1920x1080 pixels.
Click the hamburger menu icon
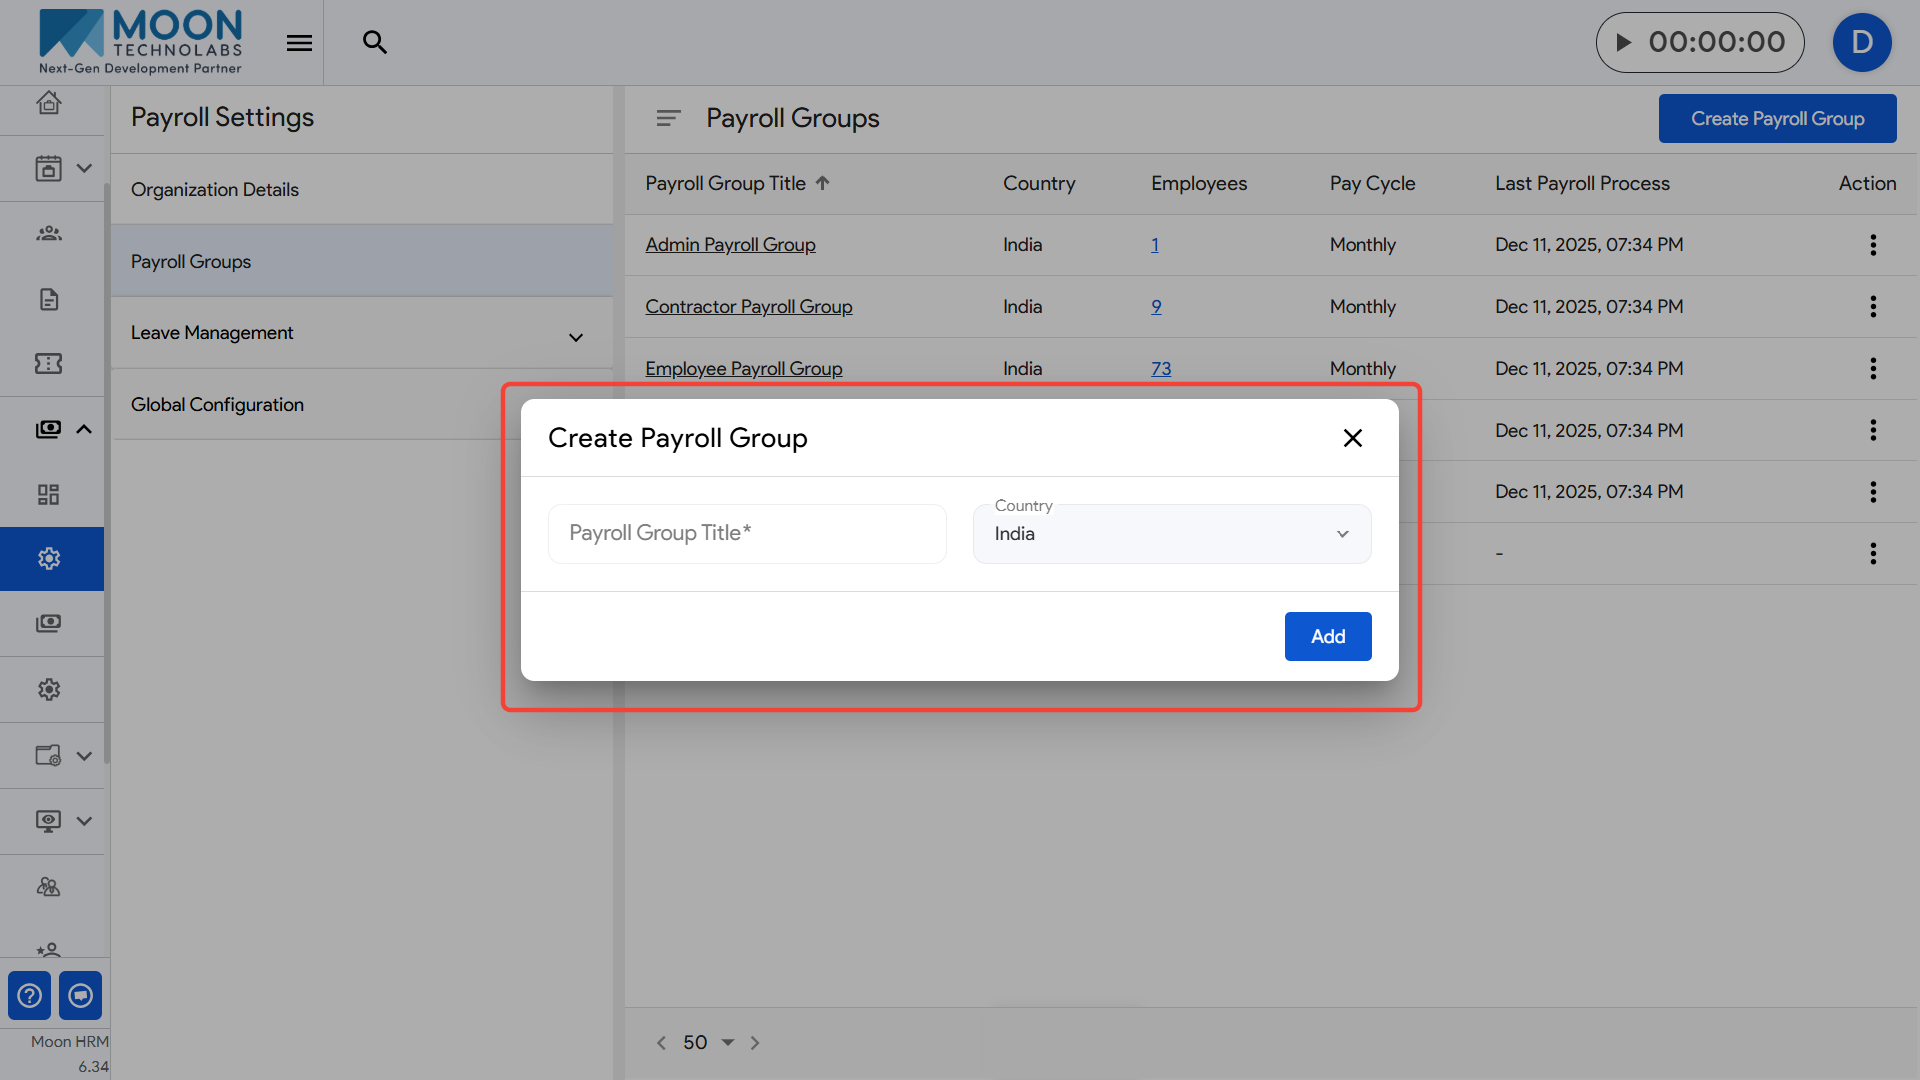click(x=299, y=42)
